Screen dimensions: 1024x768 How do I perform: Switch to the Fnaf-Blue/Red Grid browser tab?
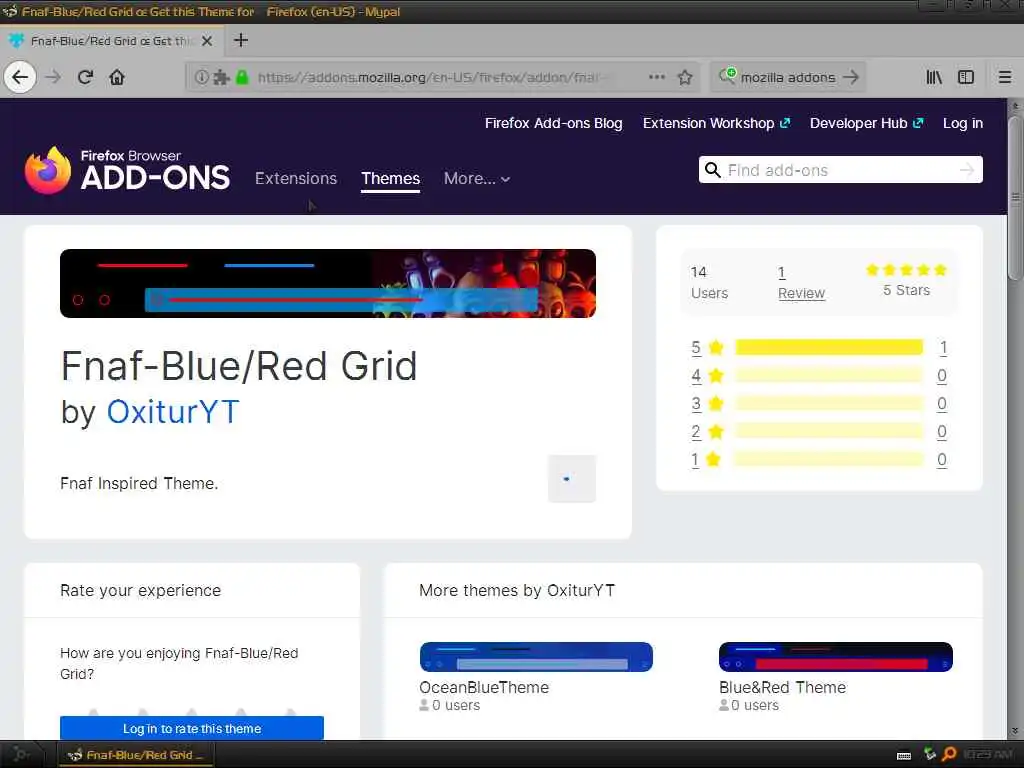pyautogui.click(x=112, y=40)
